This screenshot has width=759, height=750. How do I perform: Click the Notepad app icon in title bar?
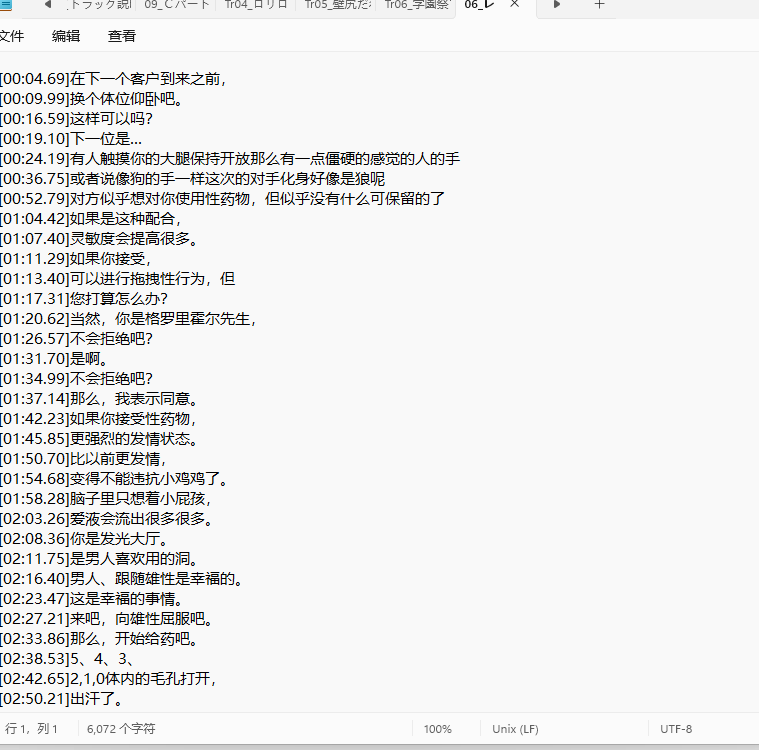[x=5, y=5]
